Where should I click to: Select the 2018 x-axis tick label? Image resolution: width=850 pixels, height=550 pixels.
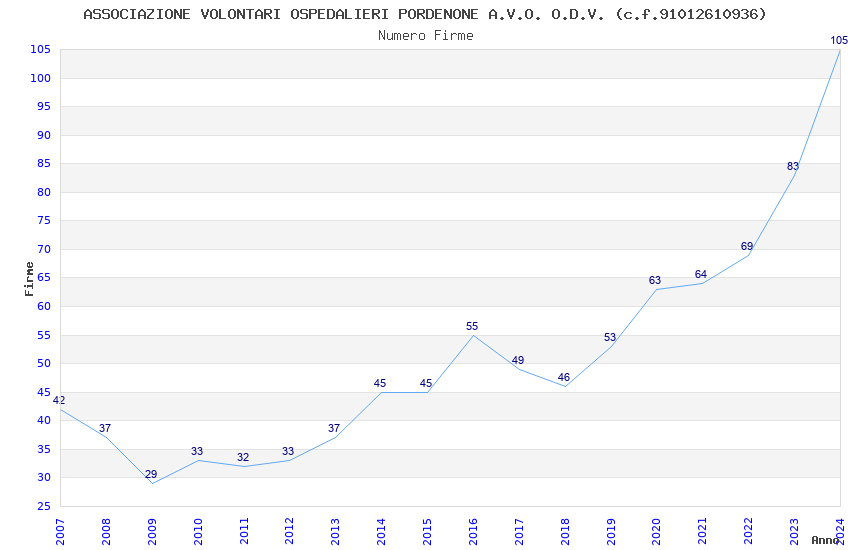point(565,532)
